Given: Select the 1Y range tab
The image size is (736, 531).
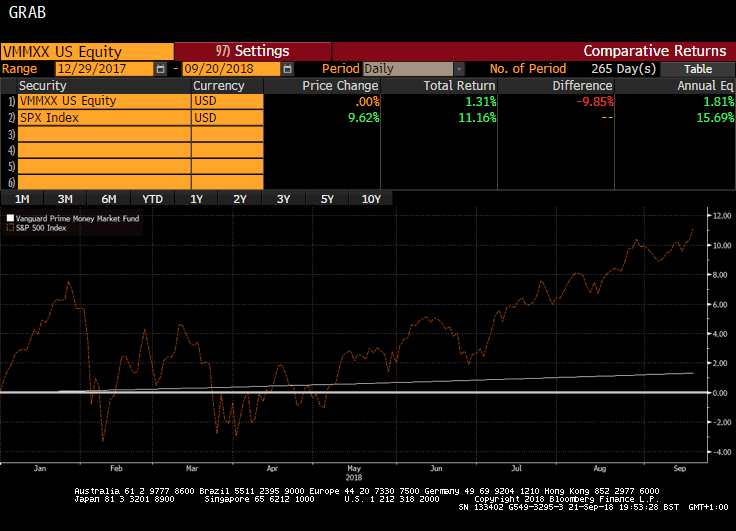Looking at the screenshot, I should point(196,199).
